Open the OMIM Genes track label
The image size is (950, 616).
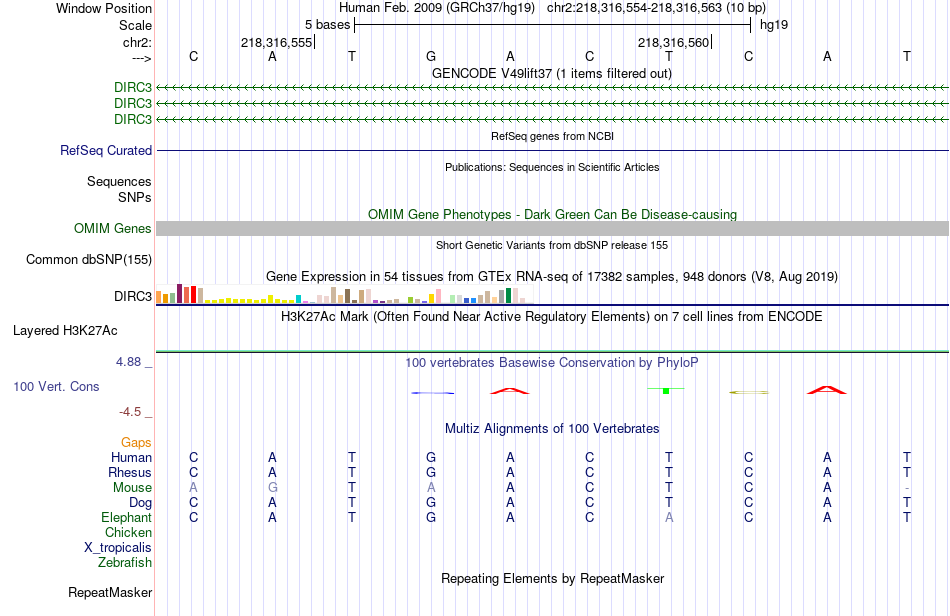112,228
